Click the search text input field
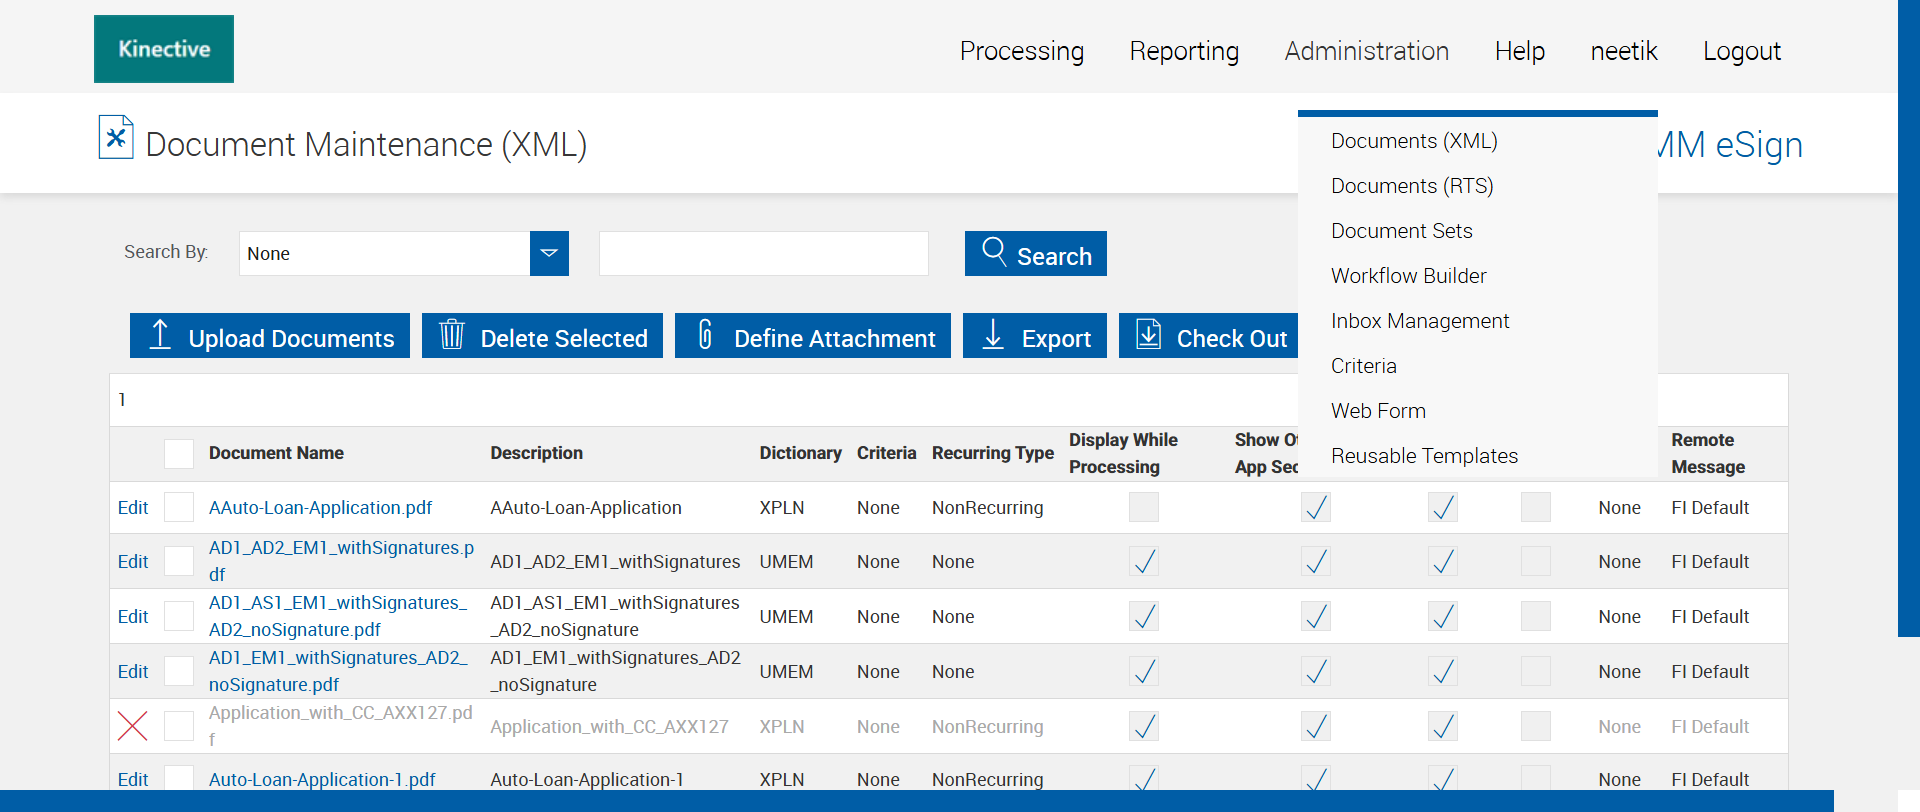The width and height of the screenshot is (1920, 812). 764,254
